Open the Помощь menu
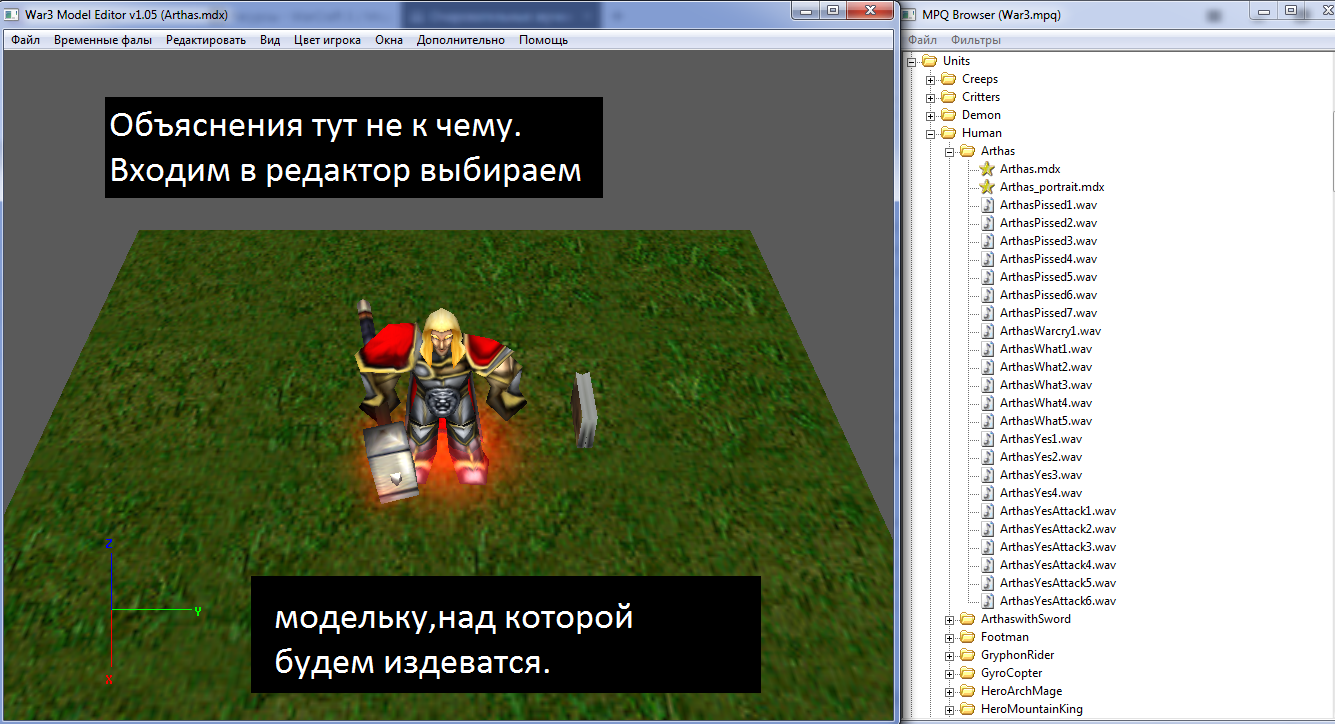This screenshot has height=724, width=1335. pos(543,40)
